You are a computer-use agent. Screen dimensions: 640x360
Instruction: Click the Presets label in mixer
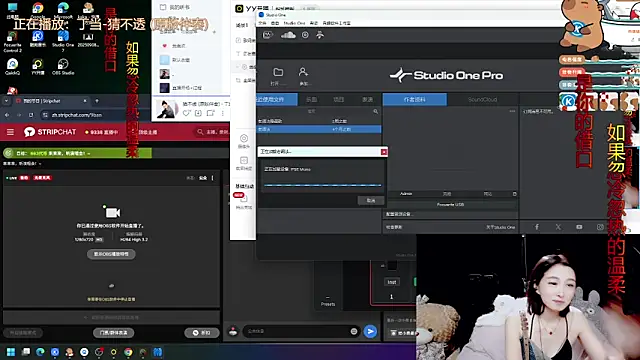pyautogui.click(x=328, y=304)
